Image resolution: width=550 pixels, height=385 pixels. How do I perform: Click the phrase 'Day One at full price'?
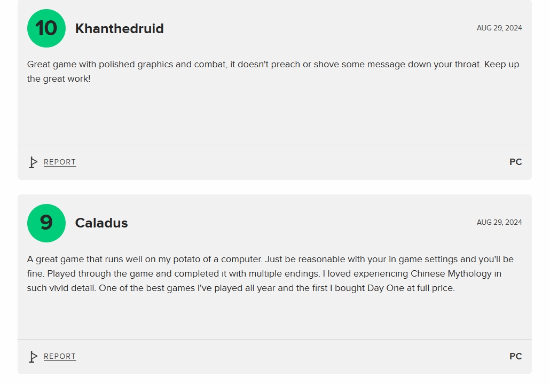click(410, 288)
